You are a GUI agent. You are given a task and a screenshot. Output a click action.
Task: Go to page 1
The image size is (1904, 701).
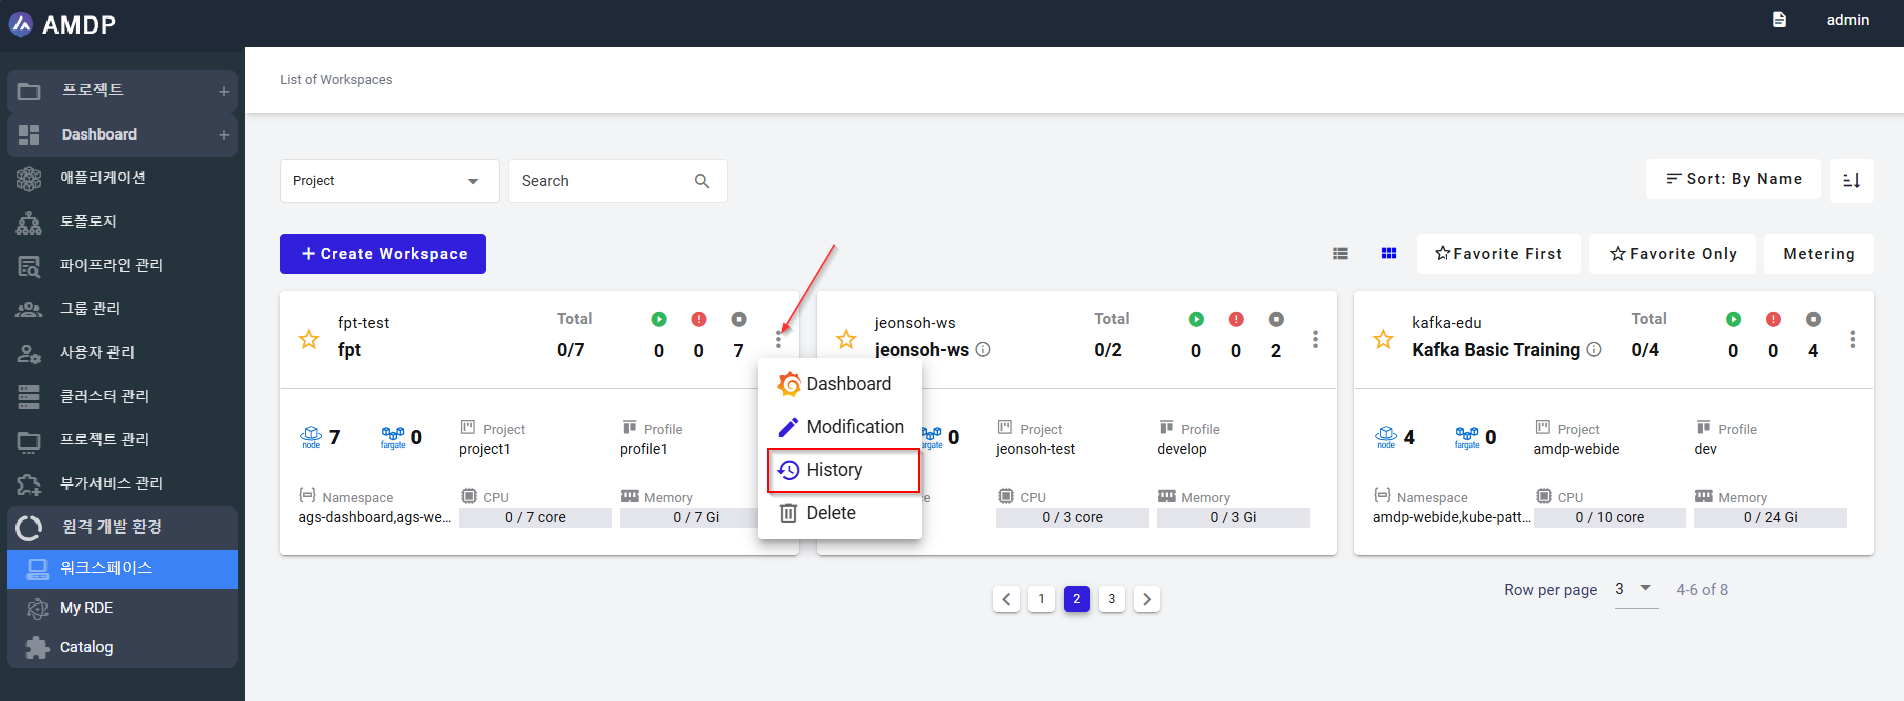coord(1042,599)
